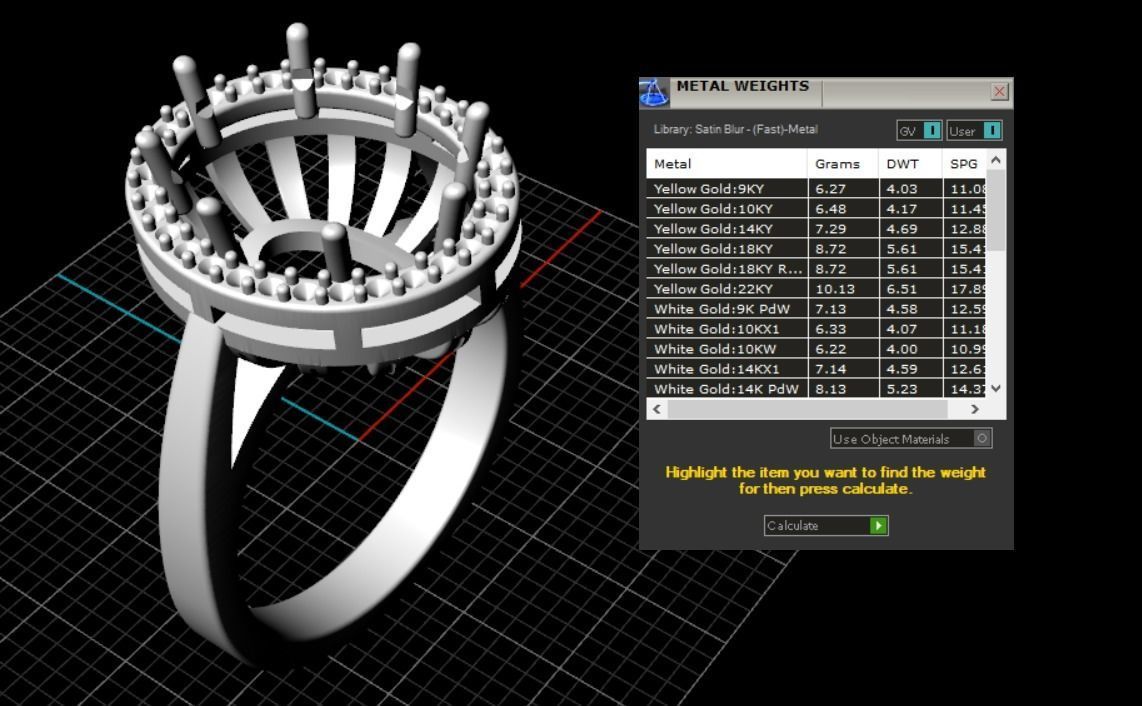Select the White Gold:14KX1 row
1142x706 pixels.
pyautogui.click(x=816, y=369)
